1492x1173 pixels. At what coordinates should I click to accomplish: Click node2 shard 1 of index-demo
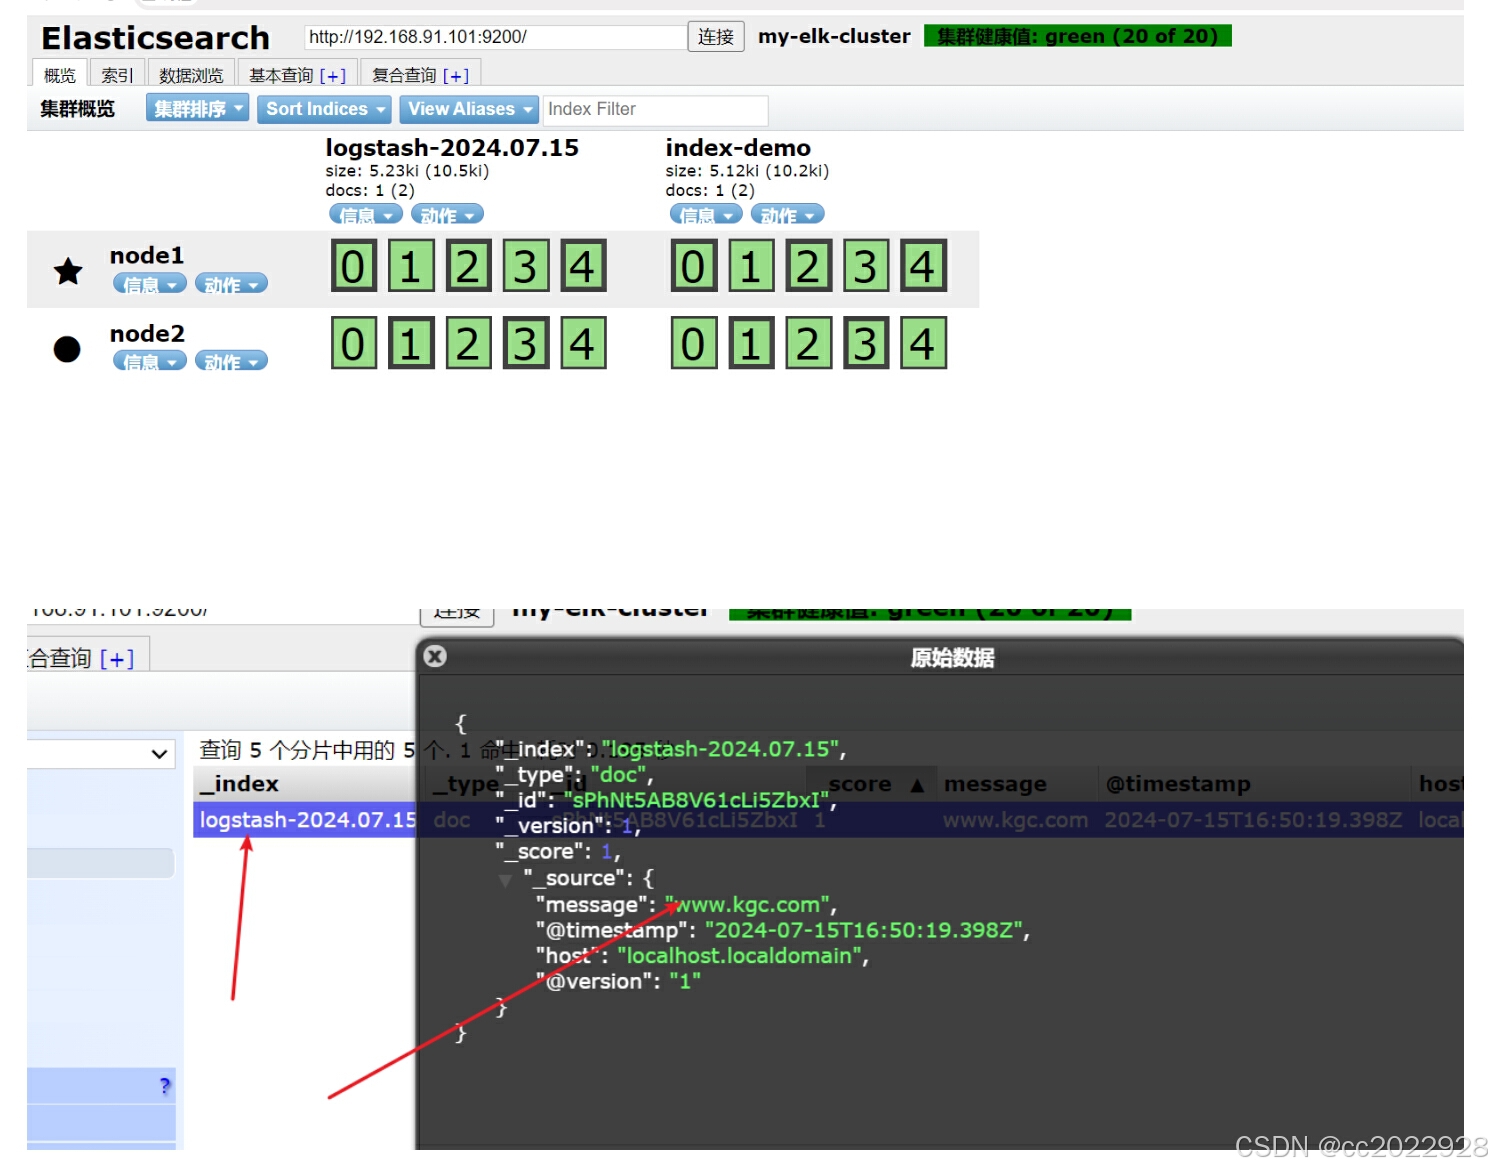click(751, 343)
